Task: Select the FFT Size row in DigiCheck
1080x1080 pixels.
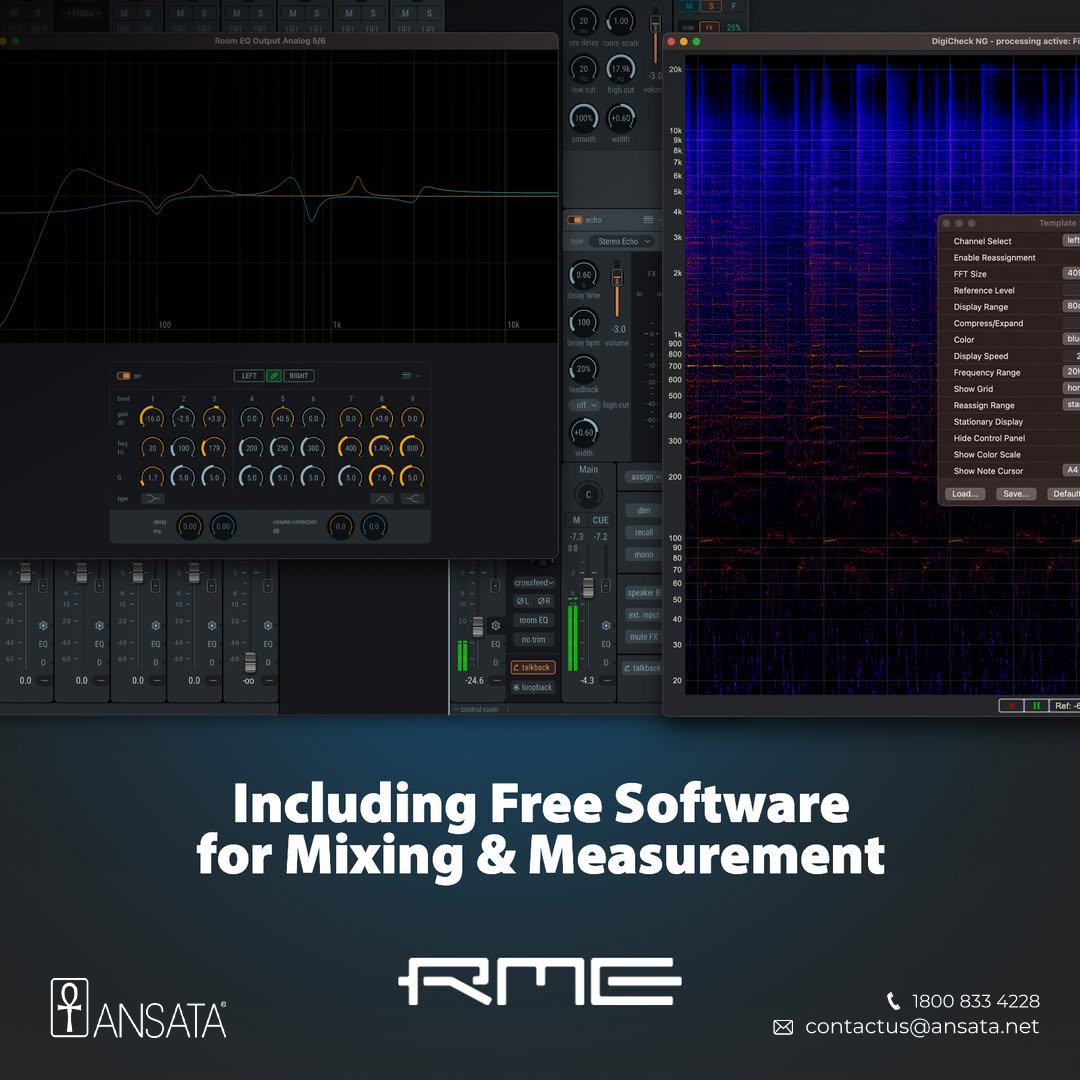Action: point(1009,274)
